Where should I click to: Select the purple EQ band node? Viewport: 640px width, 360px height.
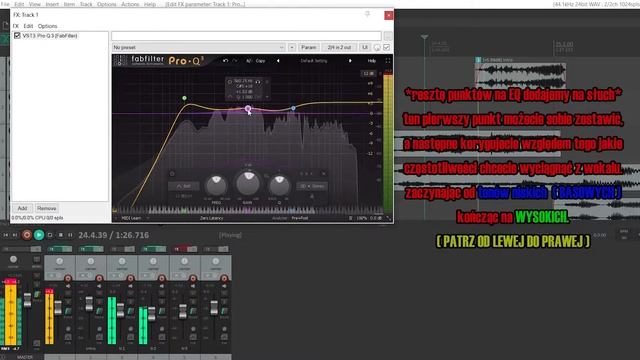point(248,109)
